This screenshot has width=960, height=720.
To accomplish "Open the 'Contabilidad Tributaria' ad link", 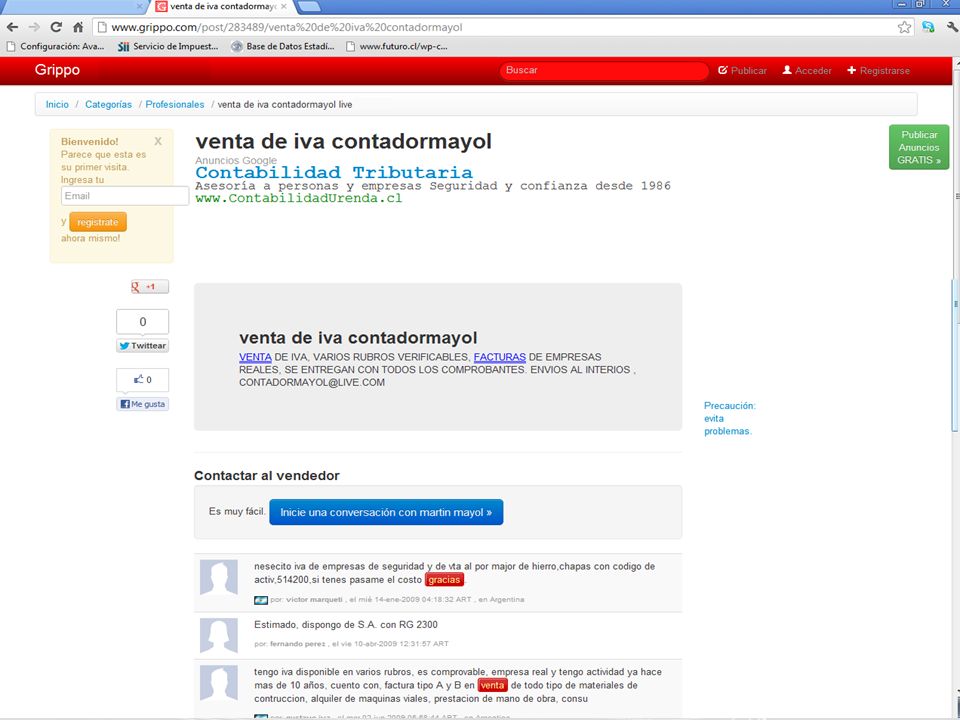I will [x=334, y=173].
